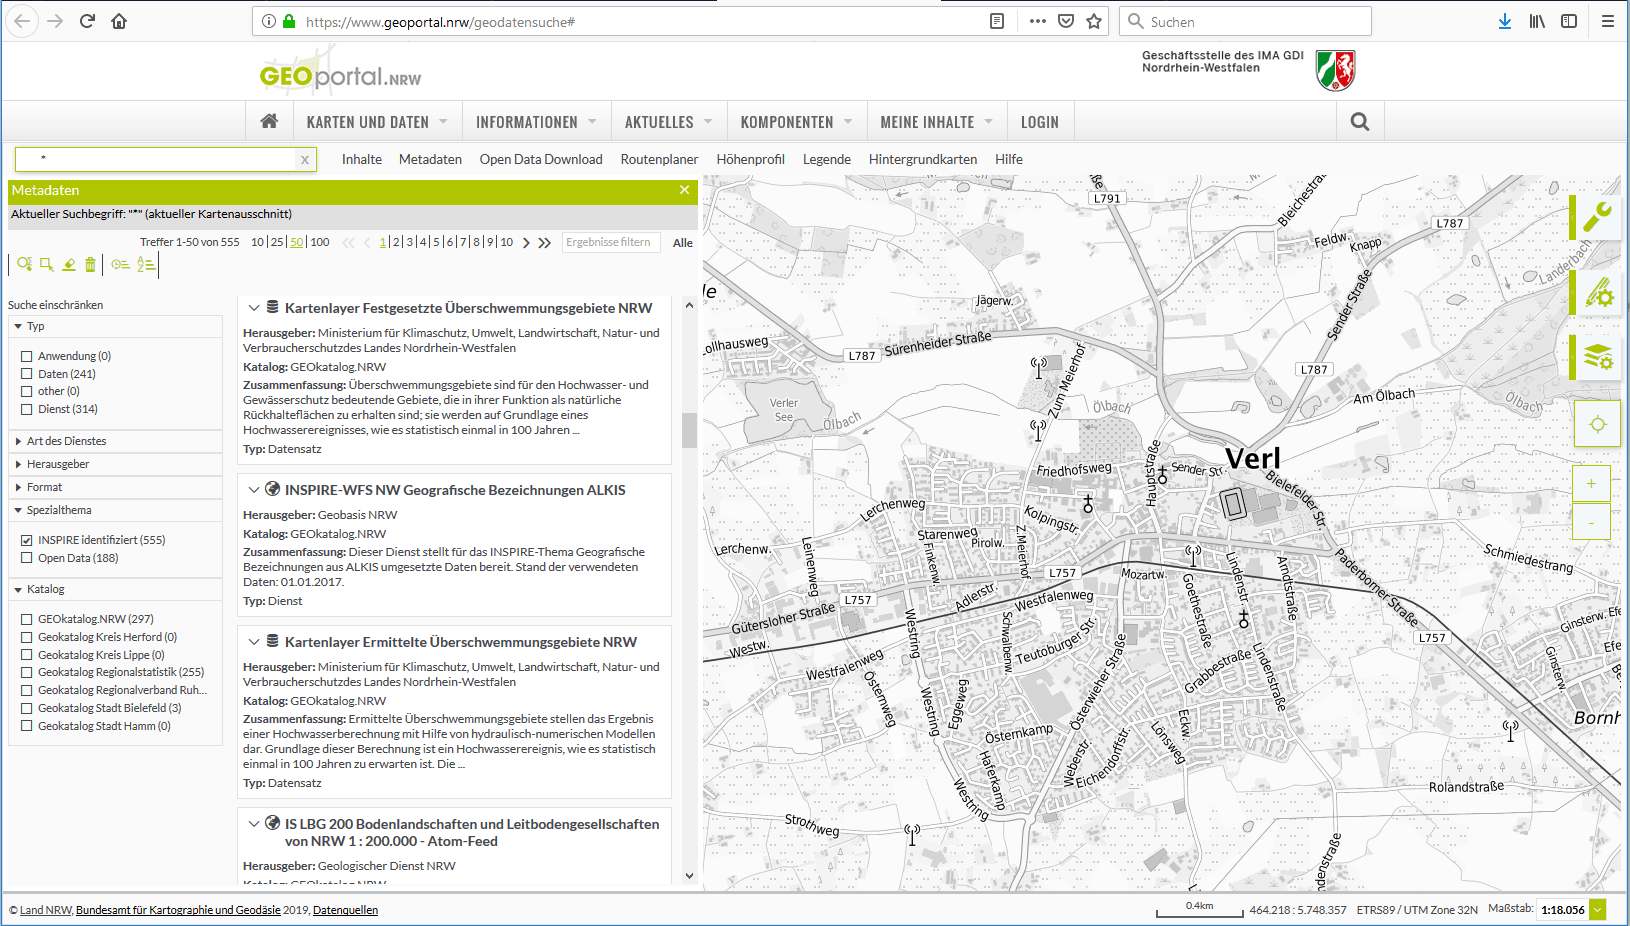This screenshot has height=926, width=1630.
Task: Uncheck INSPIRE identifiziert filter
Action: (x=27, y=540)
